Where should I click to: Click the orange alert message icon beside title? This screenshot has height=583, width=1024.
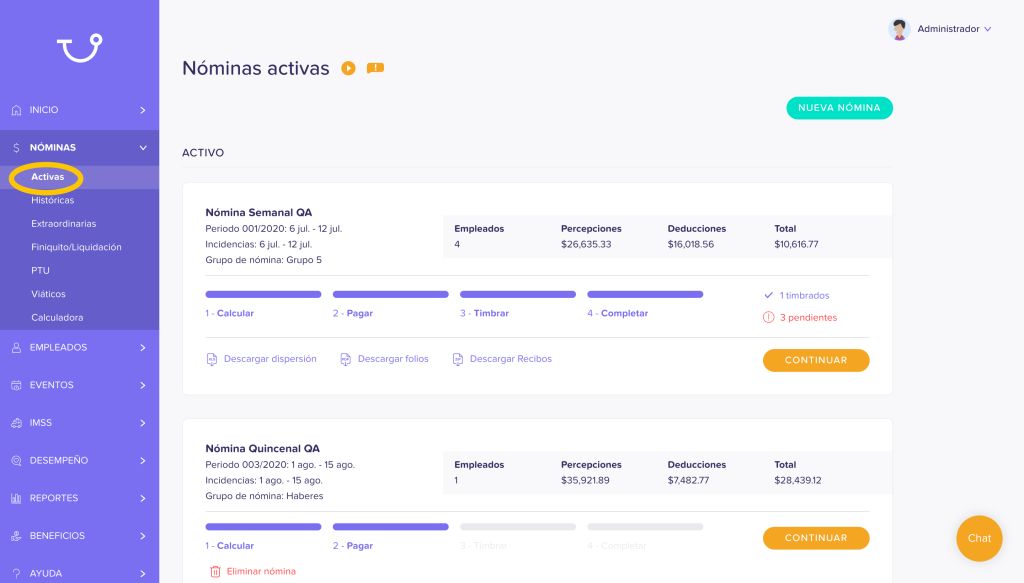(x=375, y=69)
